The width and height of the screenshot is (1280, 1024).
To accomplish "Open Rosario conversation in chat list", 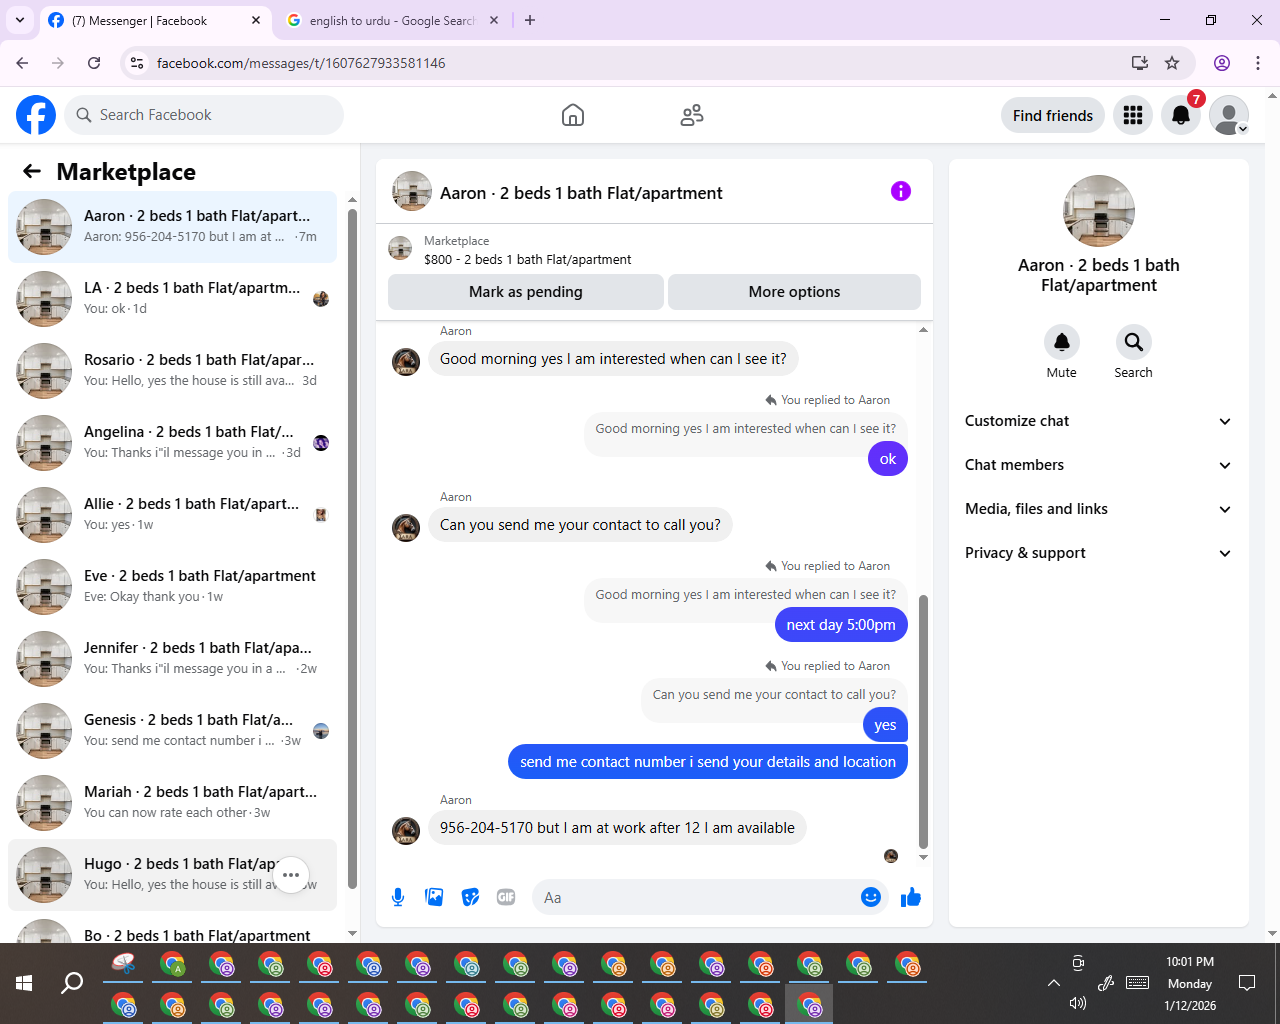I will coord(172,371).
